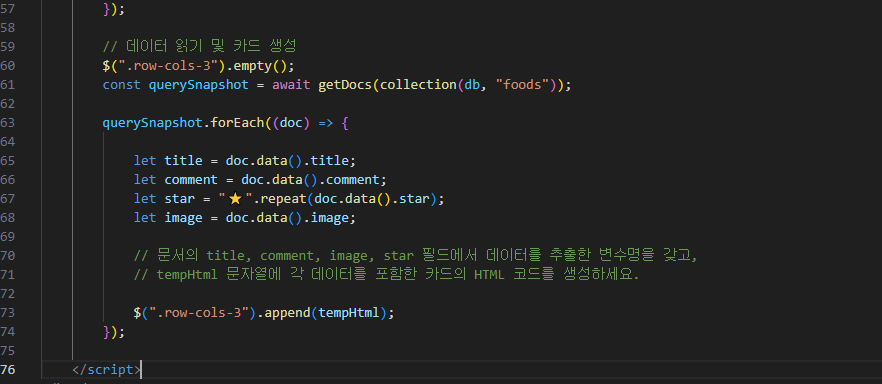Click line number 63 in the gutter
882x384 pixels.
[7, 123]
